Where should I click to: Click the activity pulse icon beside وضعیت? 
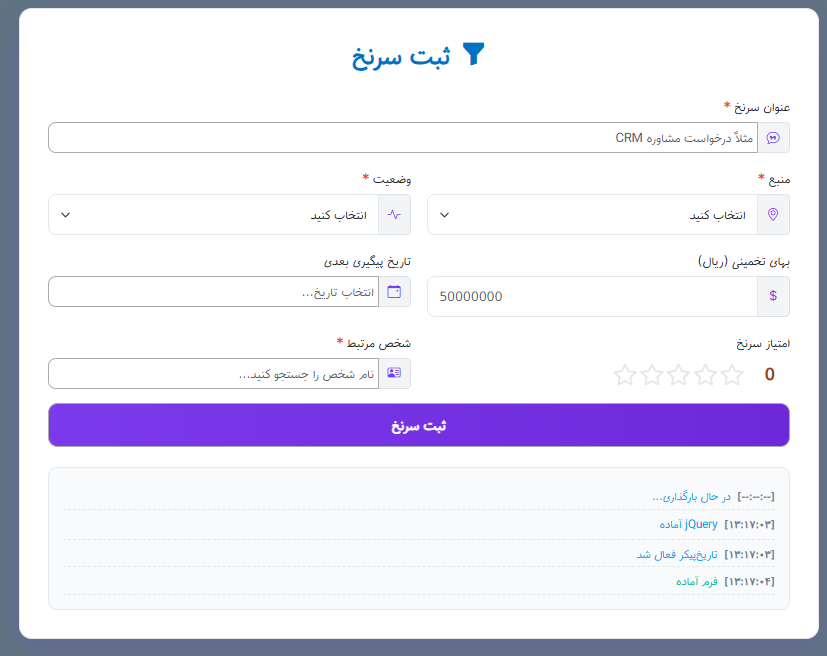(x=394, y=215)
